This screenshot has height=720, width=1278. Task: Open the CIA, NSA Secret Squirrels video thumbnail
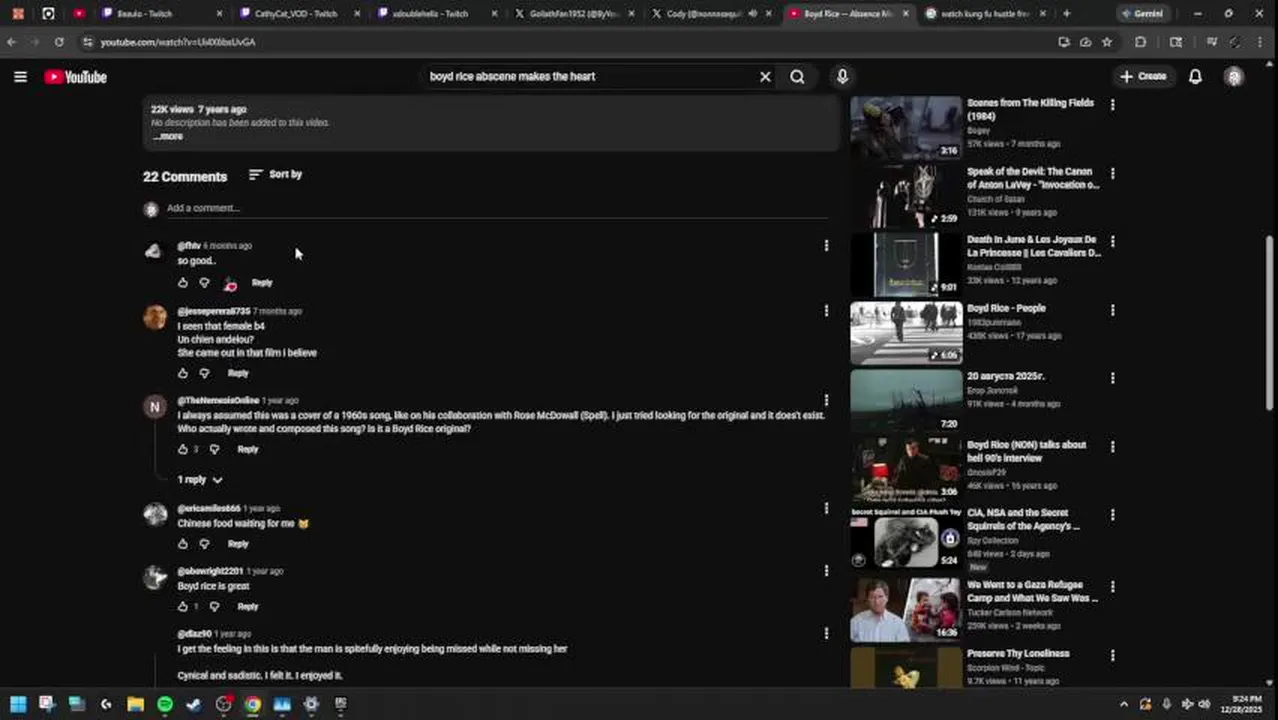[x=906, y=540]
